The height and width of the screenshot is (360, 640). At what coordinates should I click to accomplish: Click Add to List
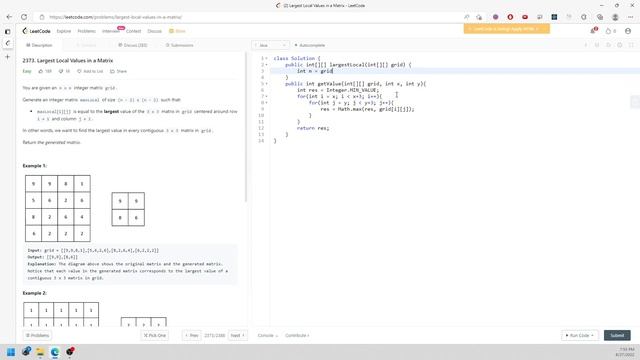(x=90, y=71)
